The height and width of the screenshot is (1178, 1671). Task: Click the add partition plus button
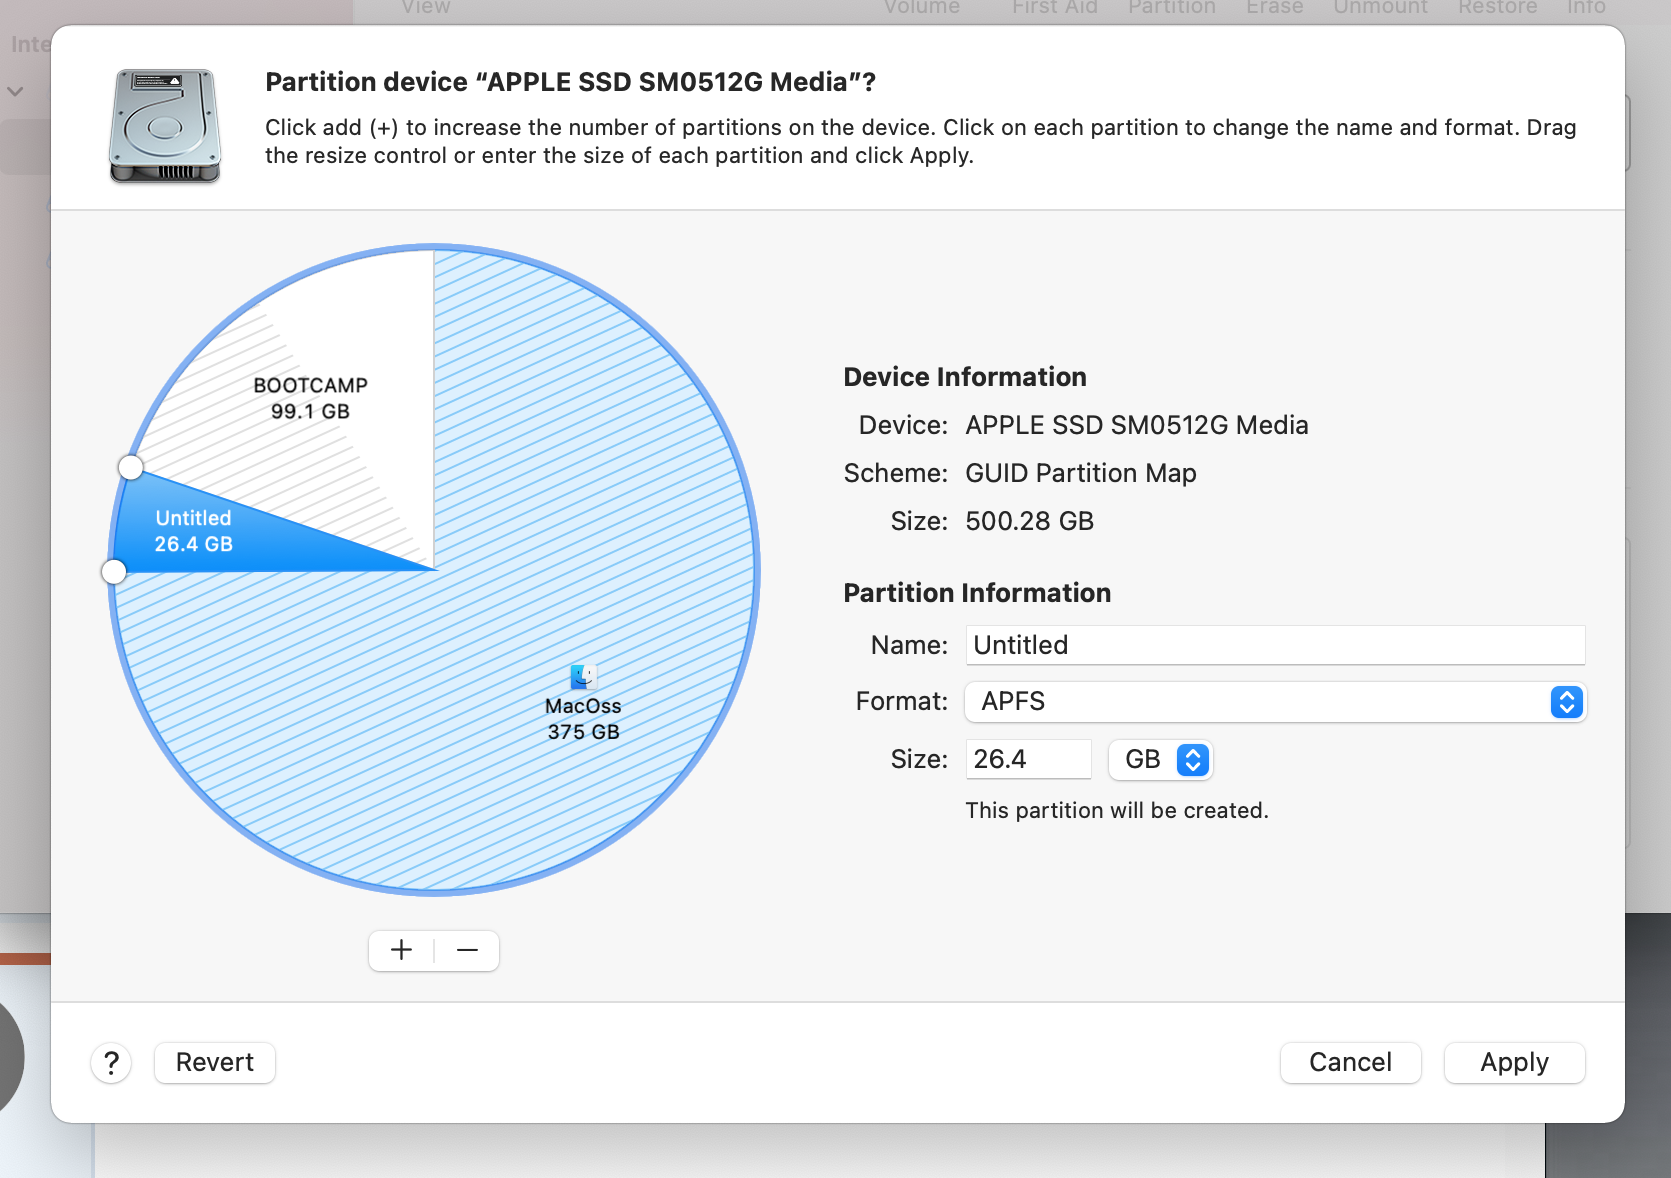(401, 950)
